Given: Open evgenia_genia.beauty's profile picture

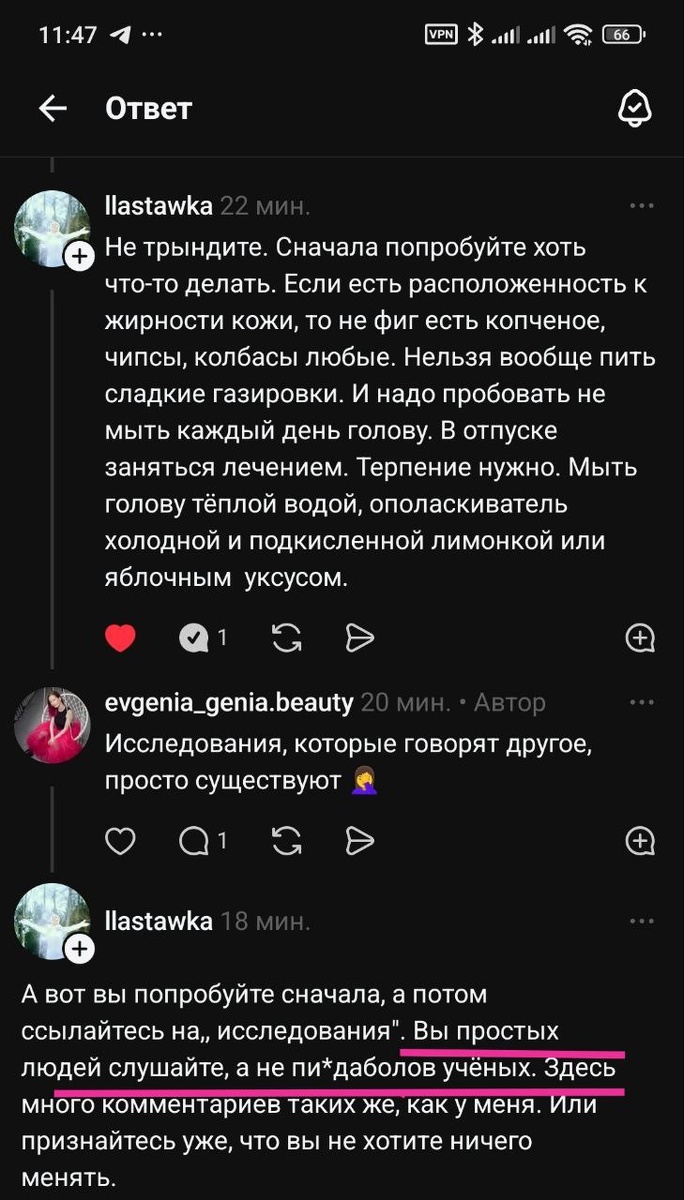Looking at the screenshot, I should click(53, 724).
